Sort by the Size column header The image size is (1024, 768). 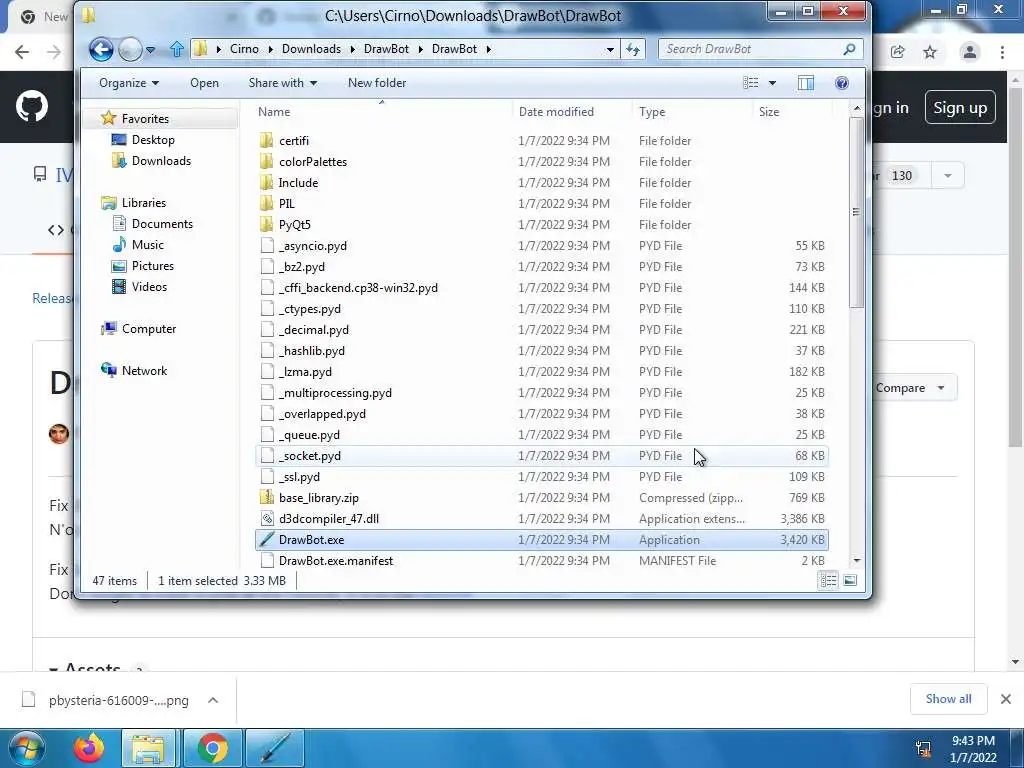792,112
